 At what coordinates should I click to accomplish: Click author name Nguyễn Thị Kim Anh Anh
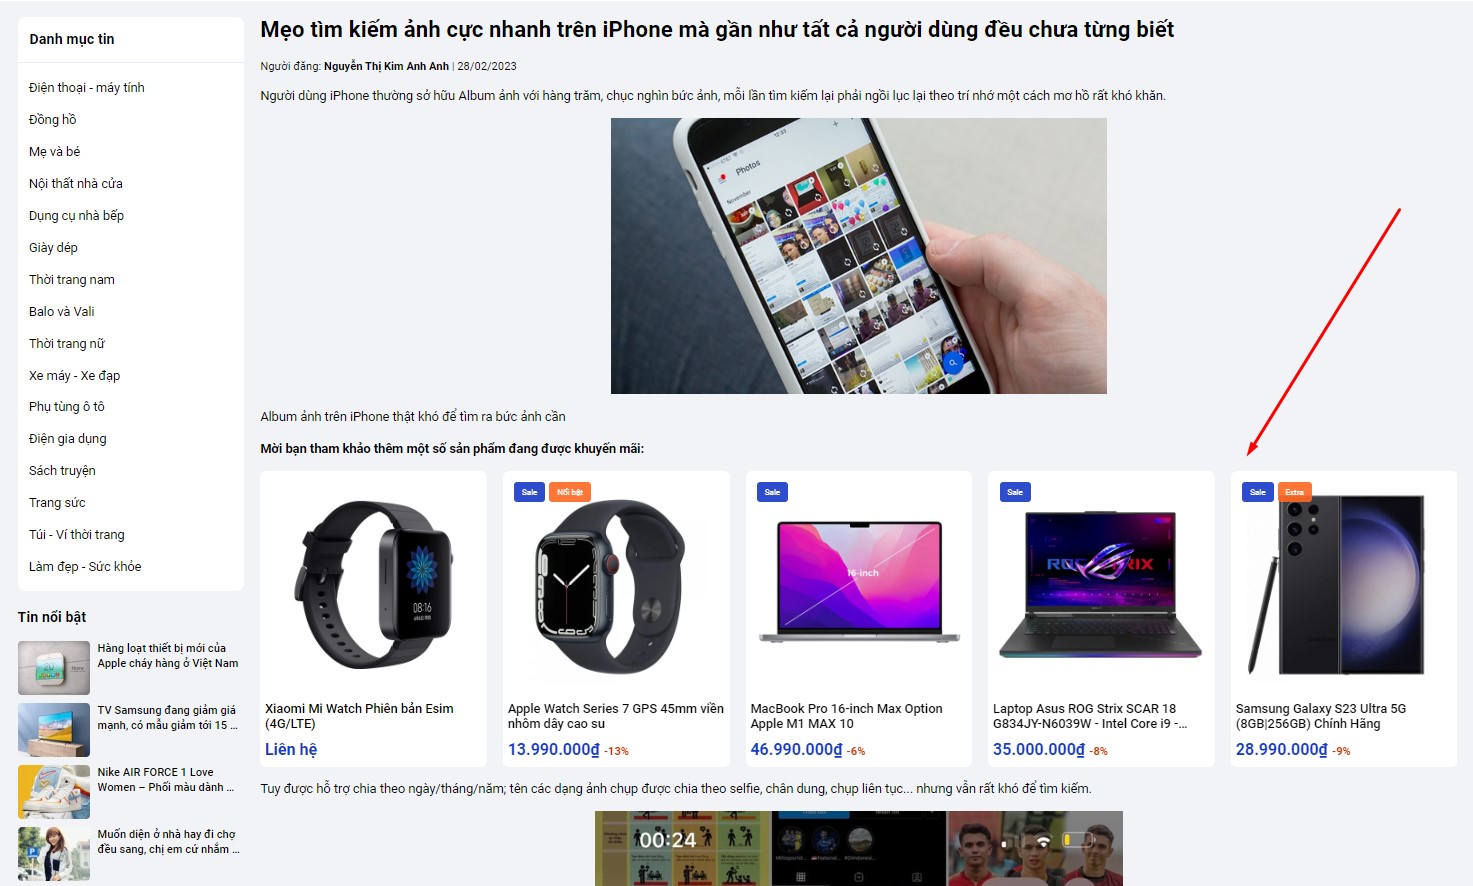[x=386, y=66]
